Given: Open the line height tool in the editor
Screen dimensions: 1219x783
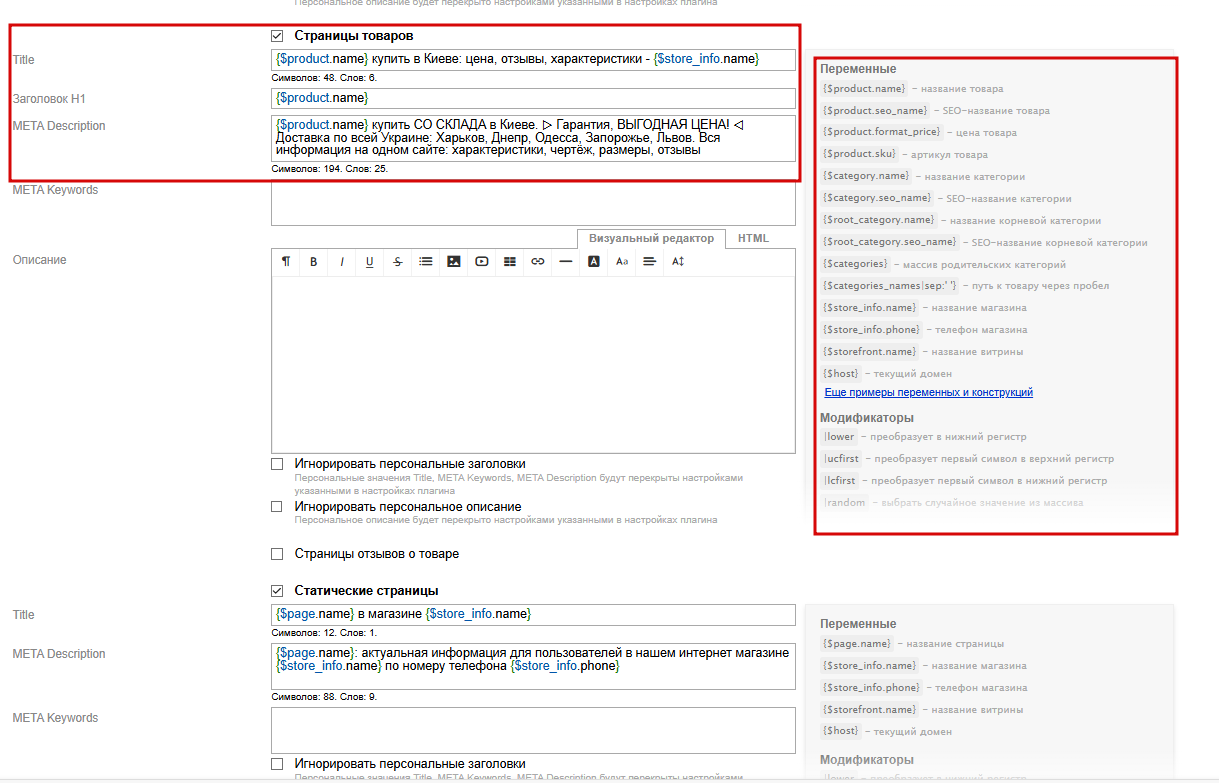Looking at the screenshot, I should click(x=678, y=261).
